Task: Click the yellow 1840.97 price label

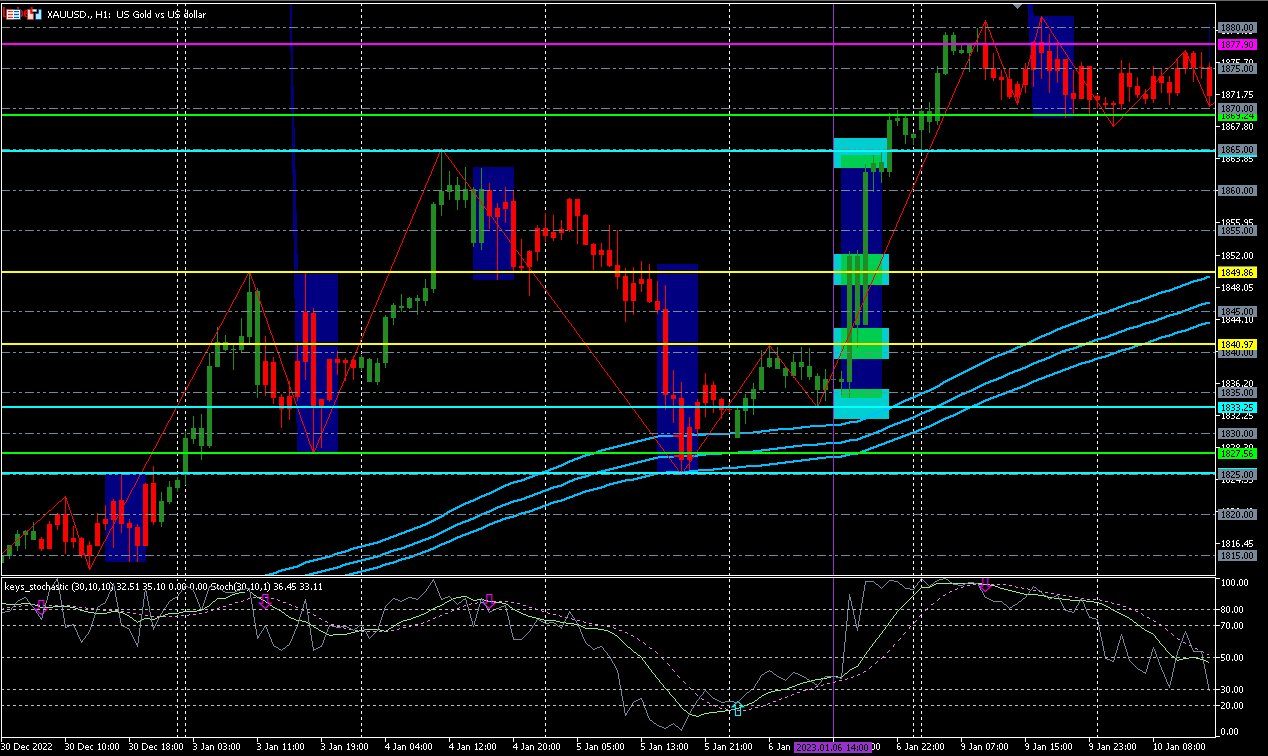Action: 1237,344
